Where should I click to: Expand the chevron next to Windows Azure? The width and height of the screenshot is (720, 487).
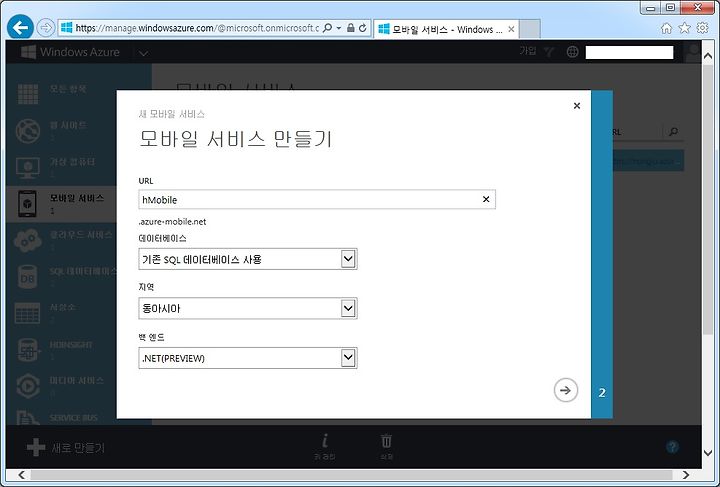pos(143,53)
